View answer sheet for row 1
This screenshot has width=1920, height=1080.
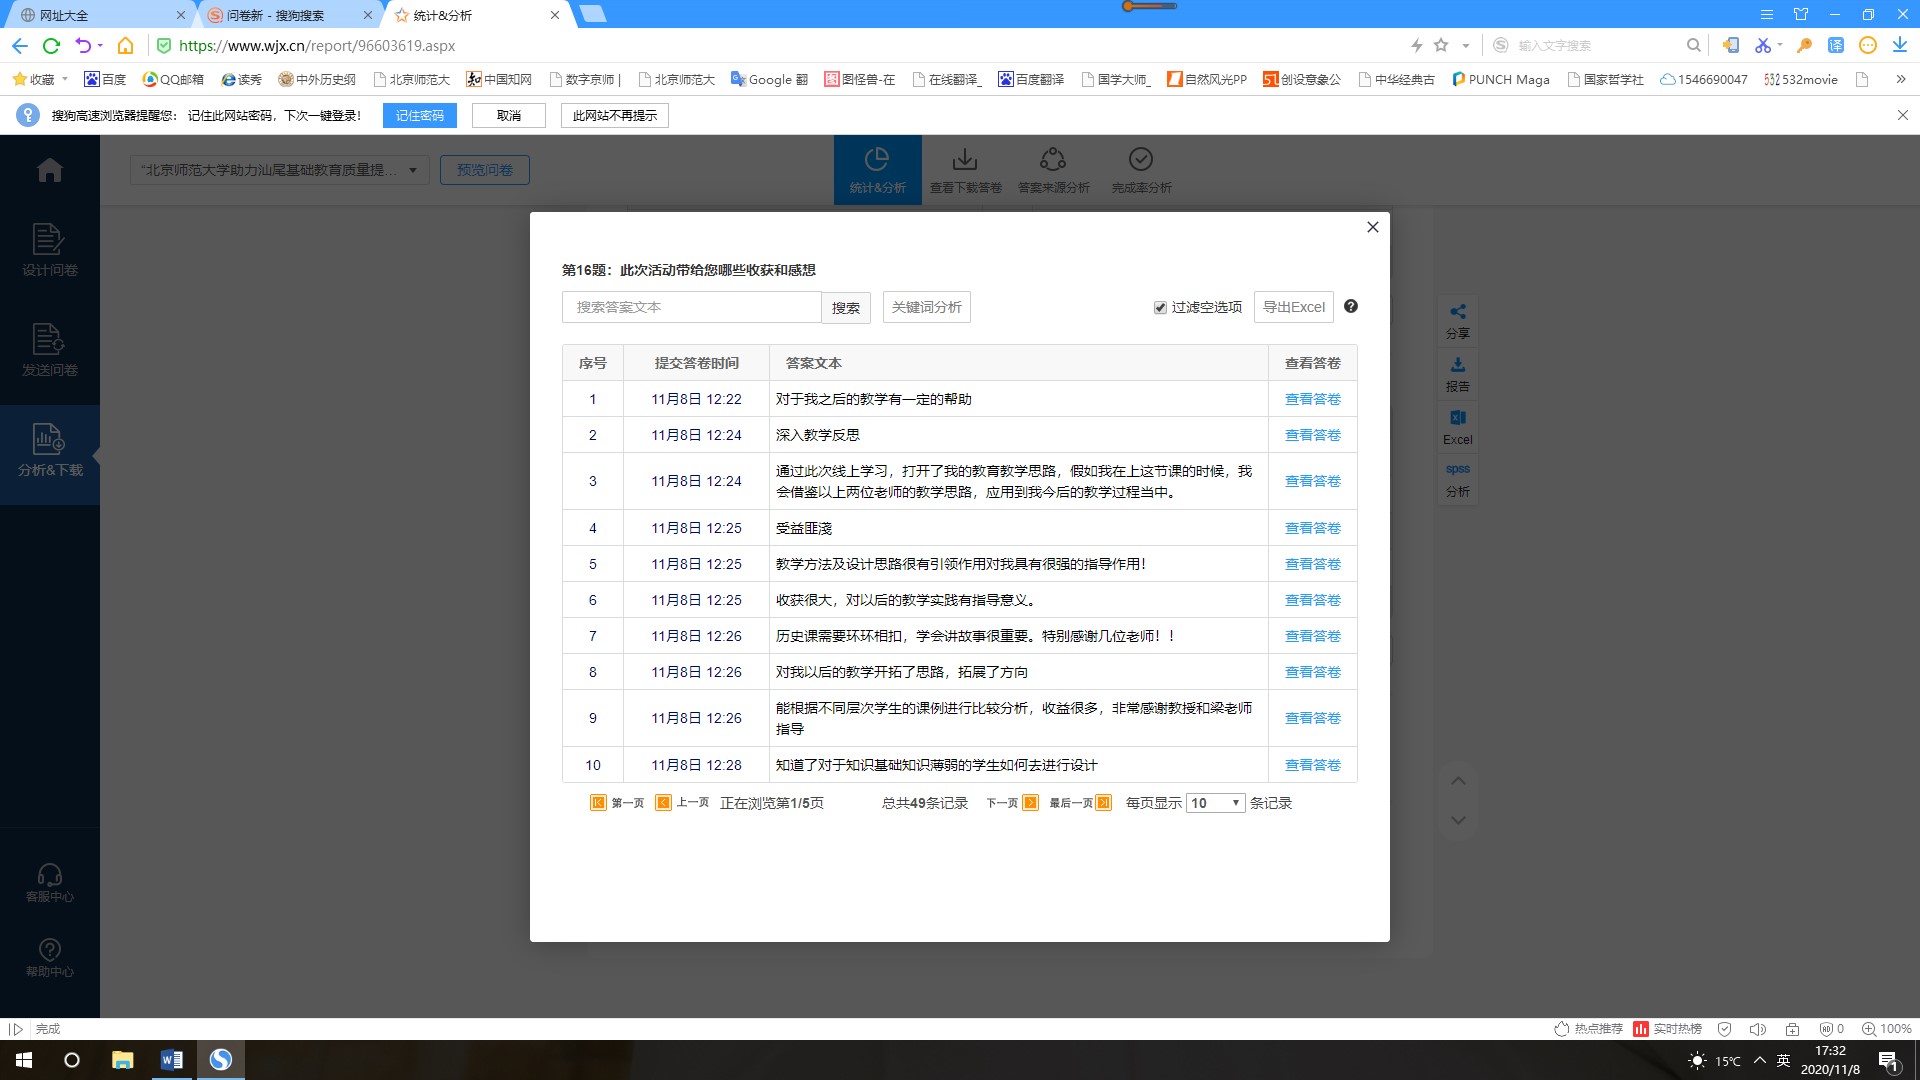coord(1312,399)
